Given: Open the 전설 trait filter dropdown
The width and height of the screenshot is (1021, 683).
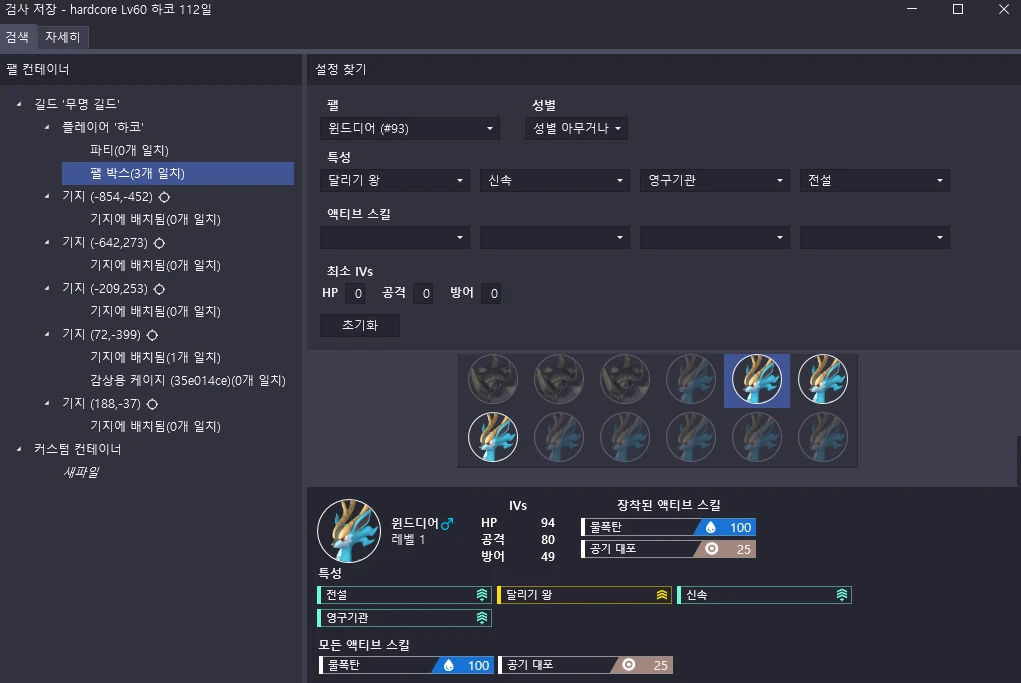Looking at the screenshot, I should click(x=874, y=180).
